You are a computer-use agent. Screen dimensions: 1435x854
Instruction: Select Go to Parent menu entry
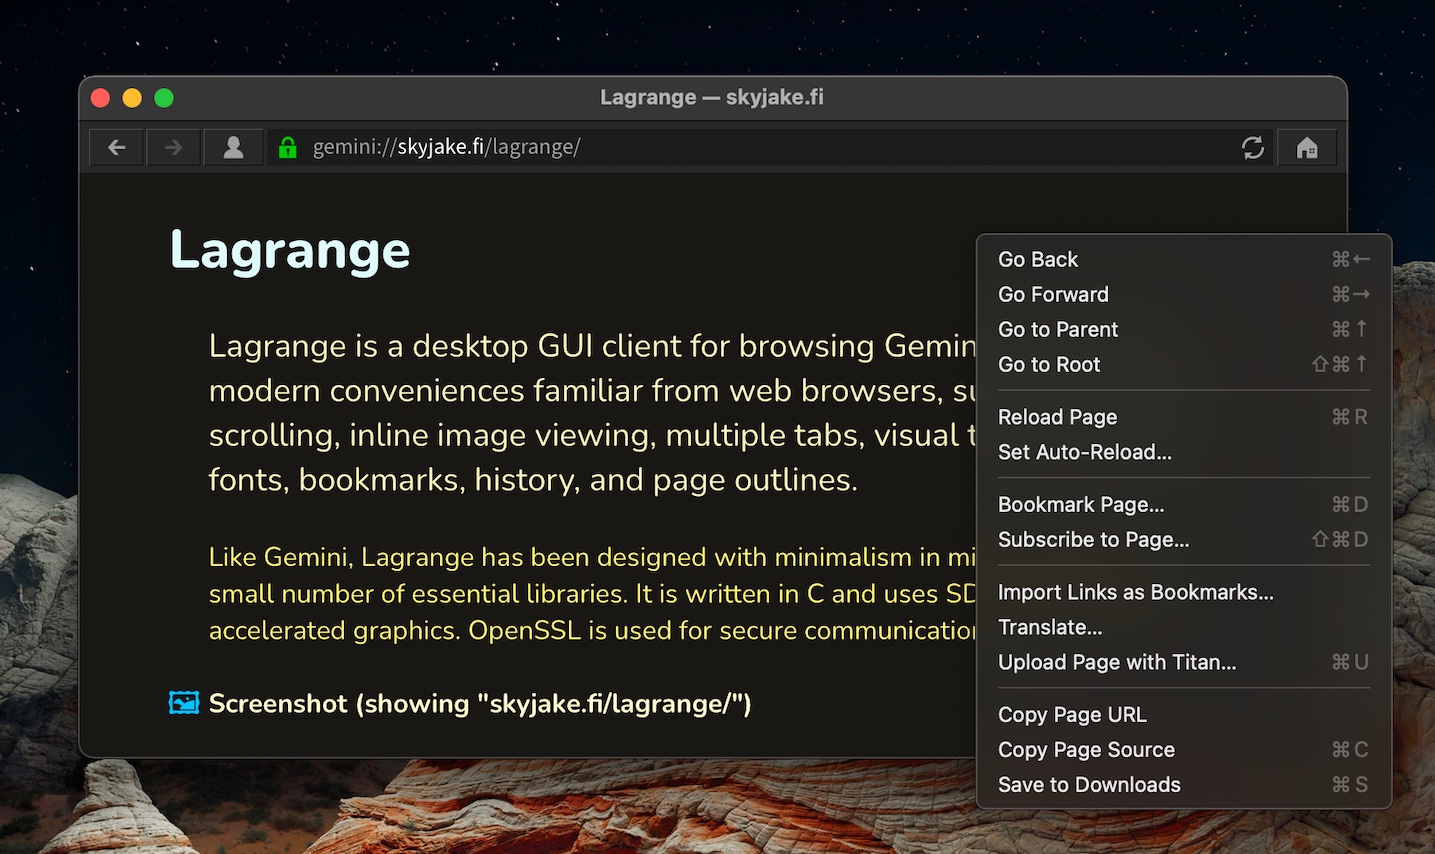(x=1184, y=329)
